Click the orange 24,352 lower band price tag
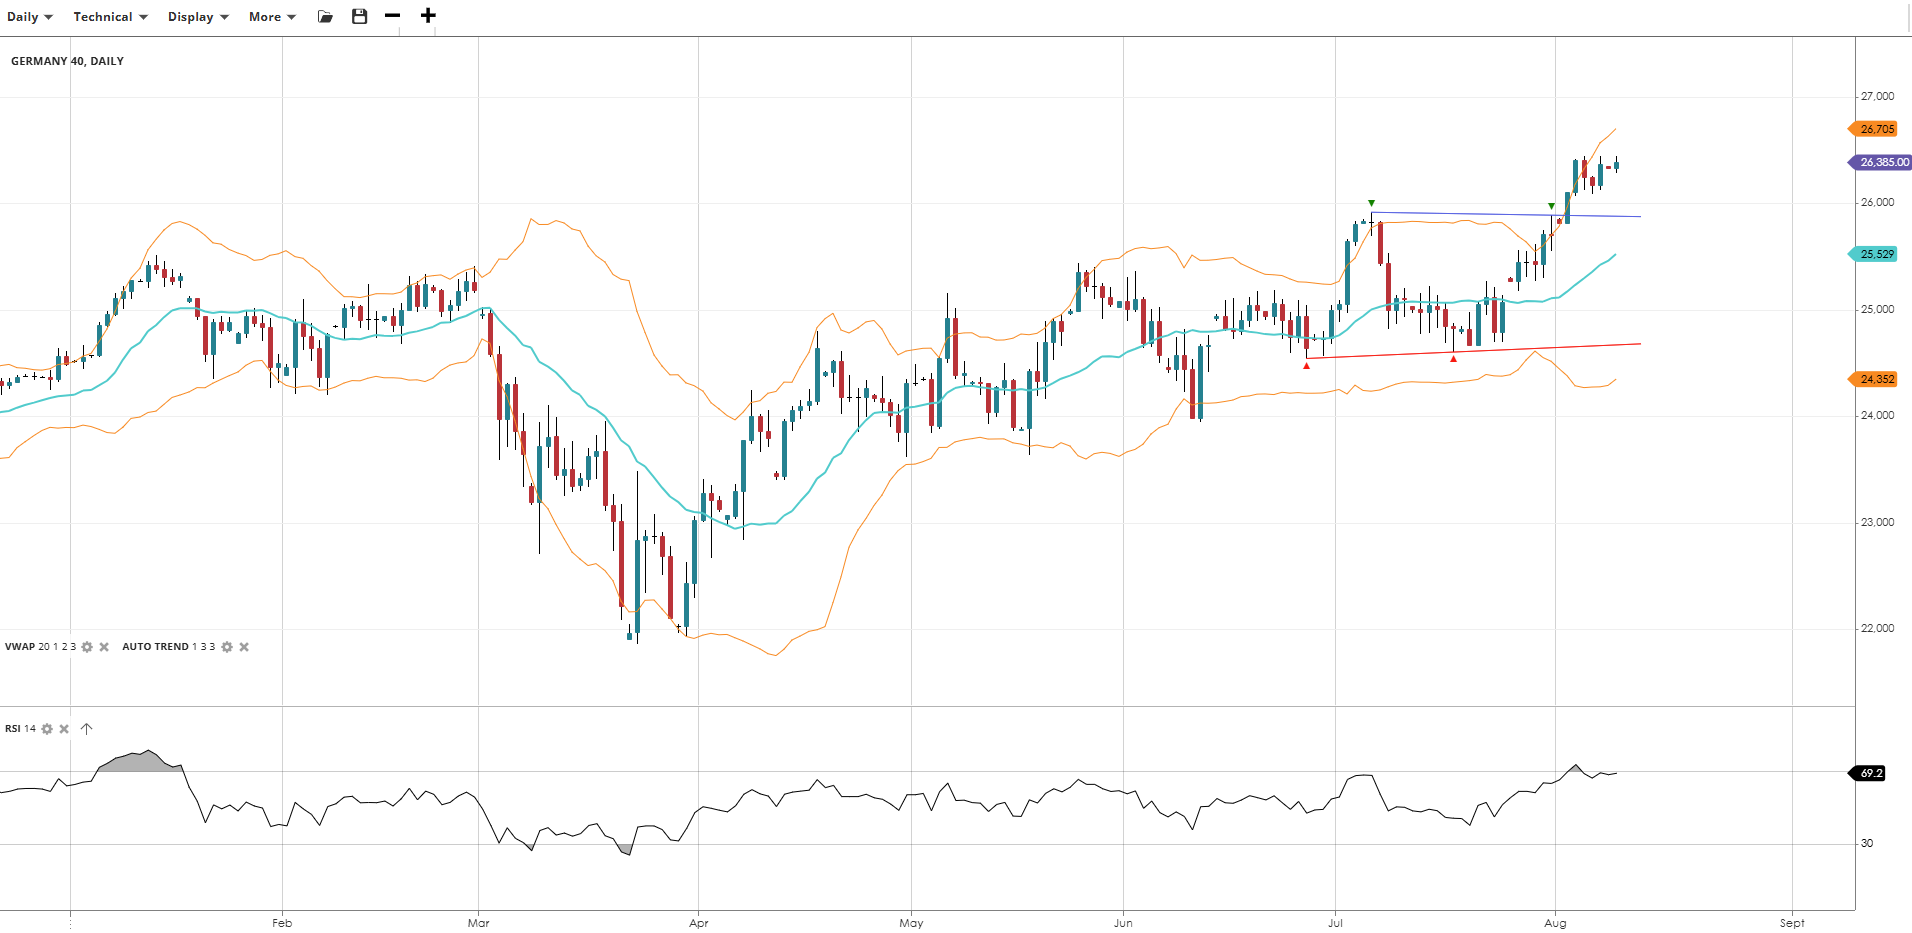Viewport: 1912px width, 933px height. (1872, 379)
